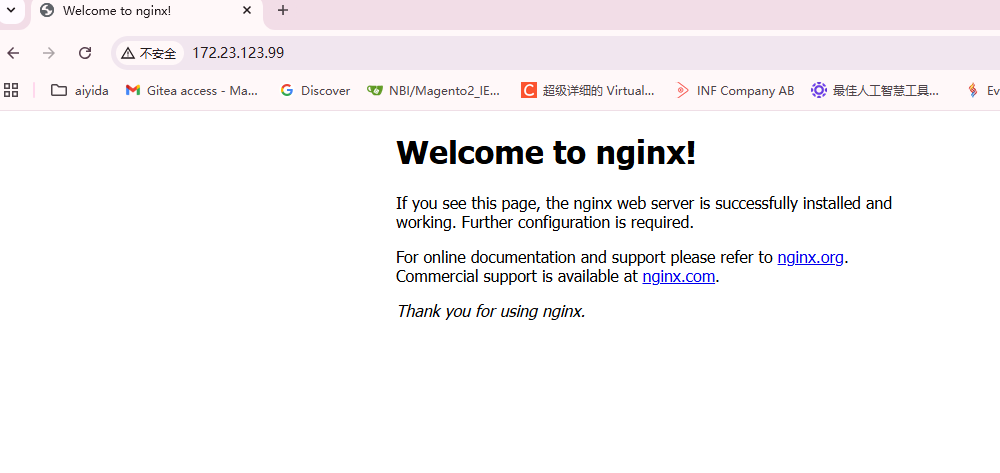
Task: Reload the page with refresh icon
Action: tap(85, 53)
